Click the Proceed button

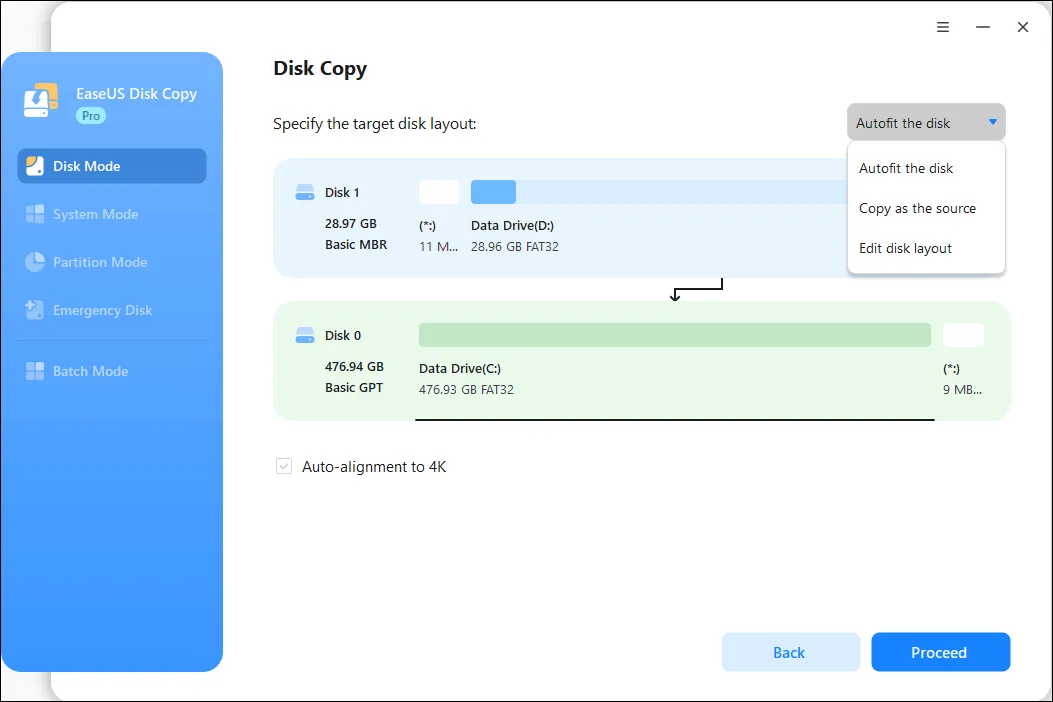pyautogui.click(x=940, y=652)
